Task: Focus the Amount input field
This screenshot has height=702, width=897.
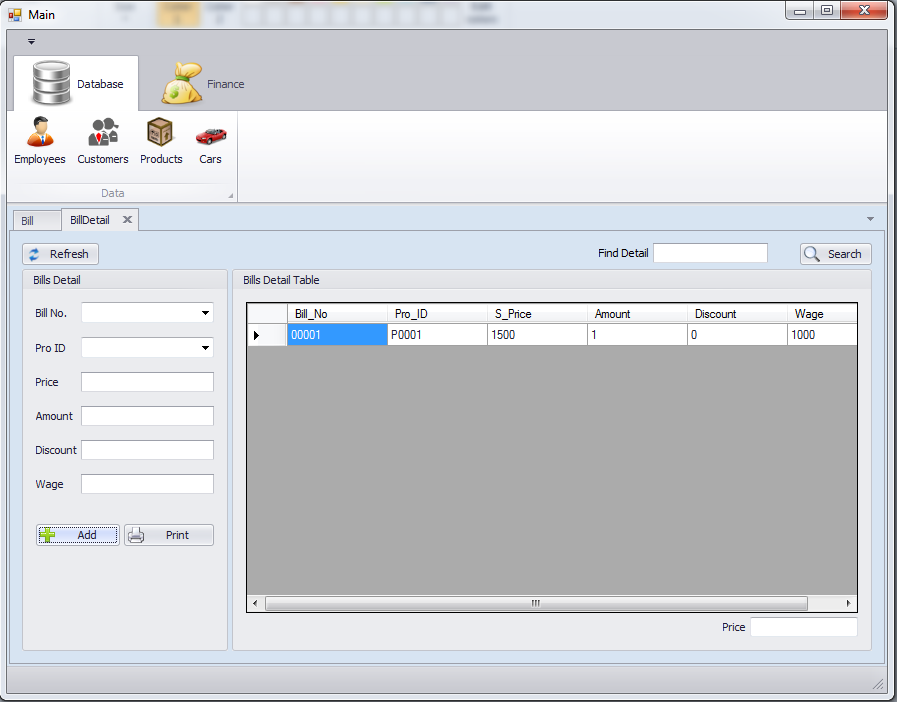Action: [x=148, y=416]
